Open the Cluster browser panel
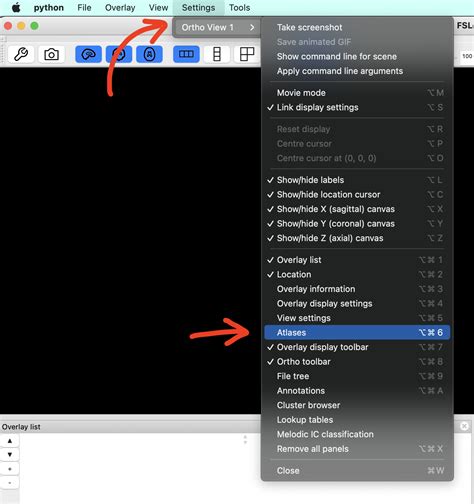 (x=357, y=405)
